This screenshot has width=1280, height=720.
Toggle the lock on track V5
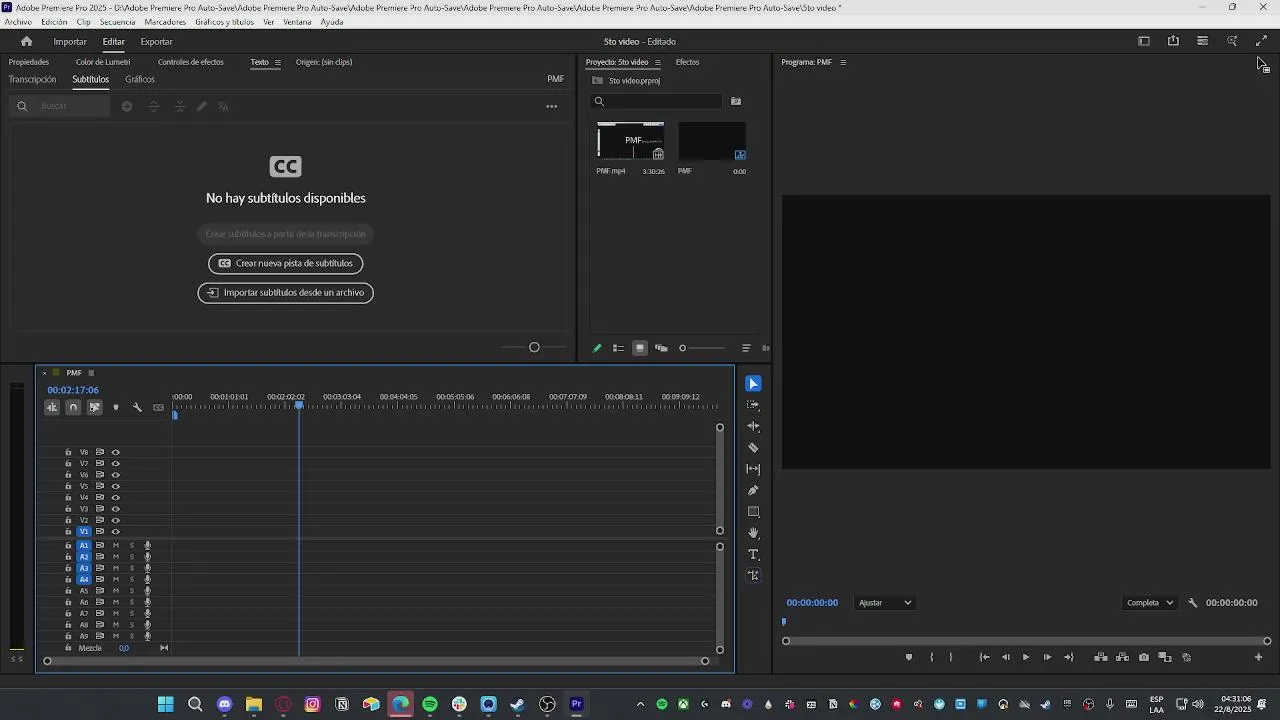pos(68,486)
